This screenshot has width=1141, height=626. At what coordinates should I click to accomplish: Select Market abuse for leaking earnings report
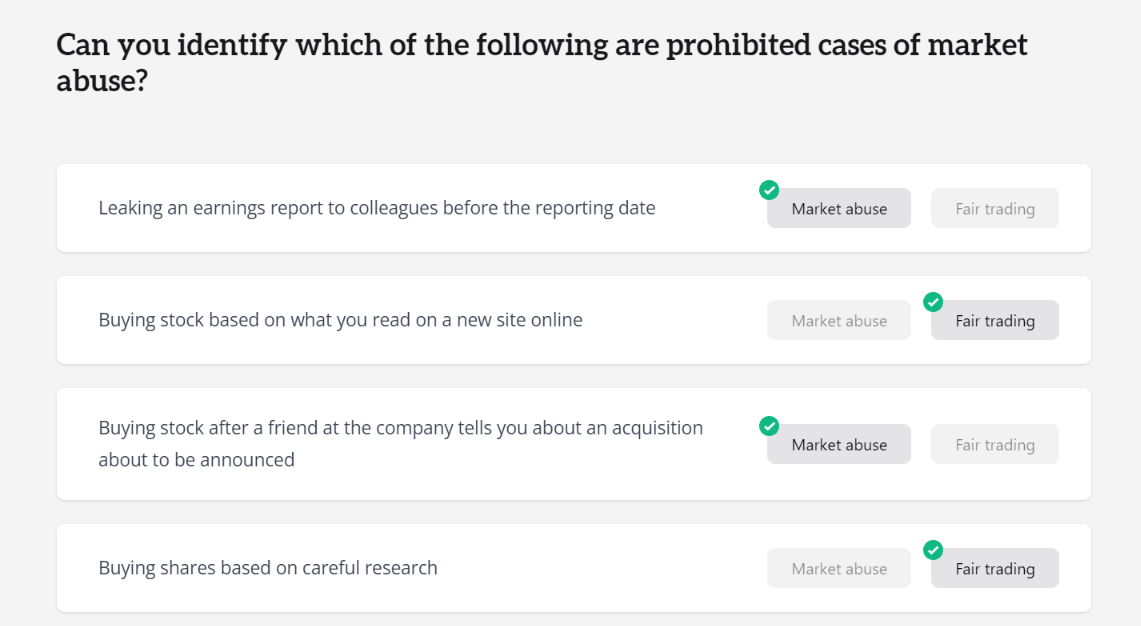pyautogui.click(x=839, y=208)
